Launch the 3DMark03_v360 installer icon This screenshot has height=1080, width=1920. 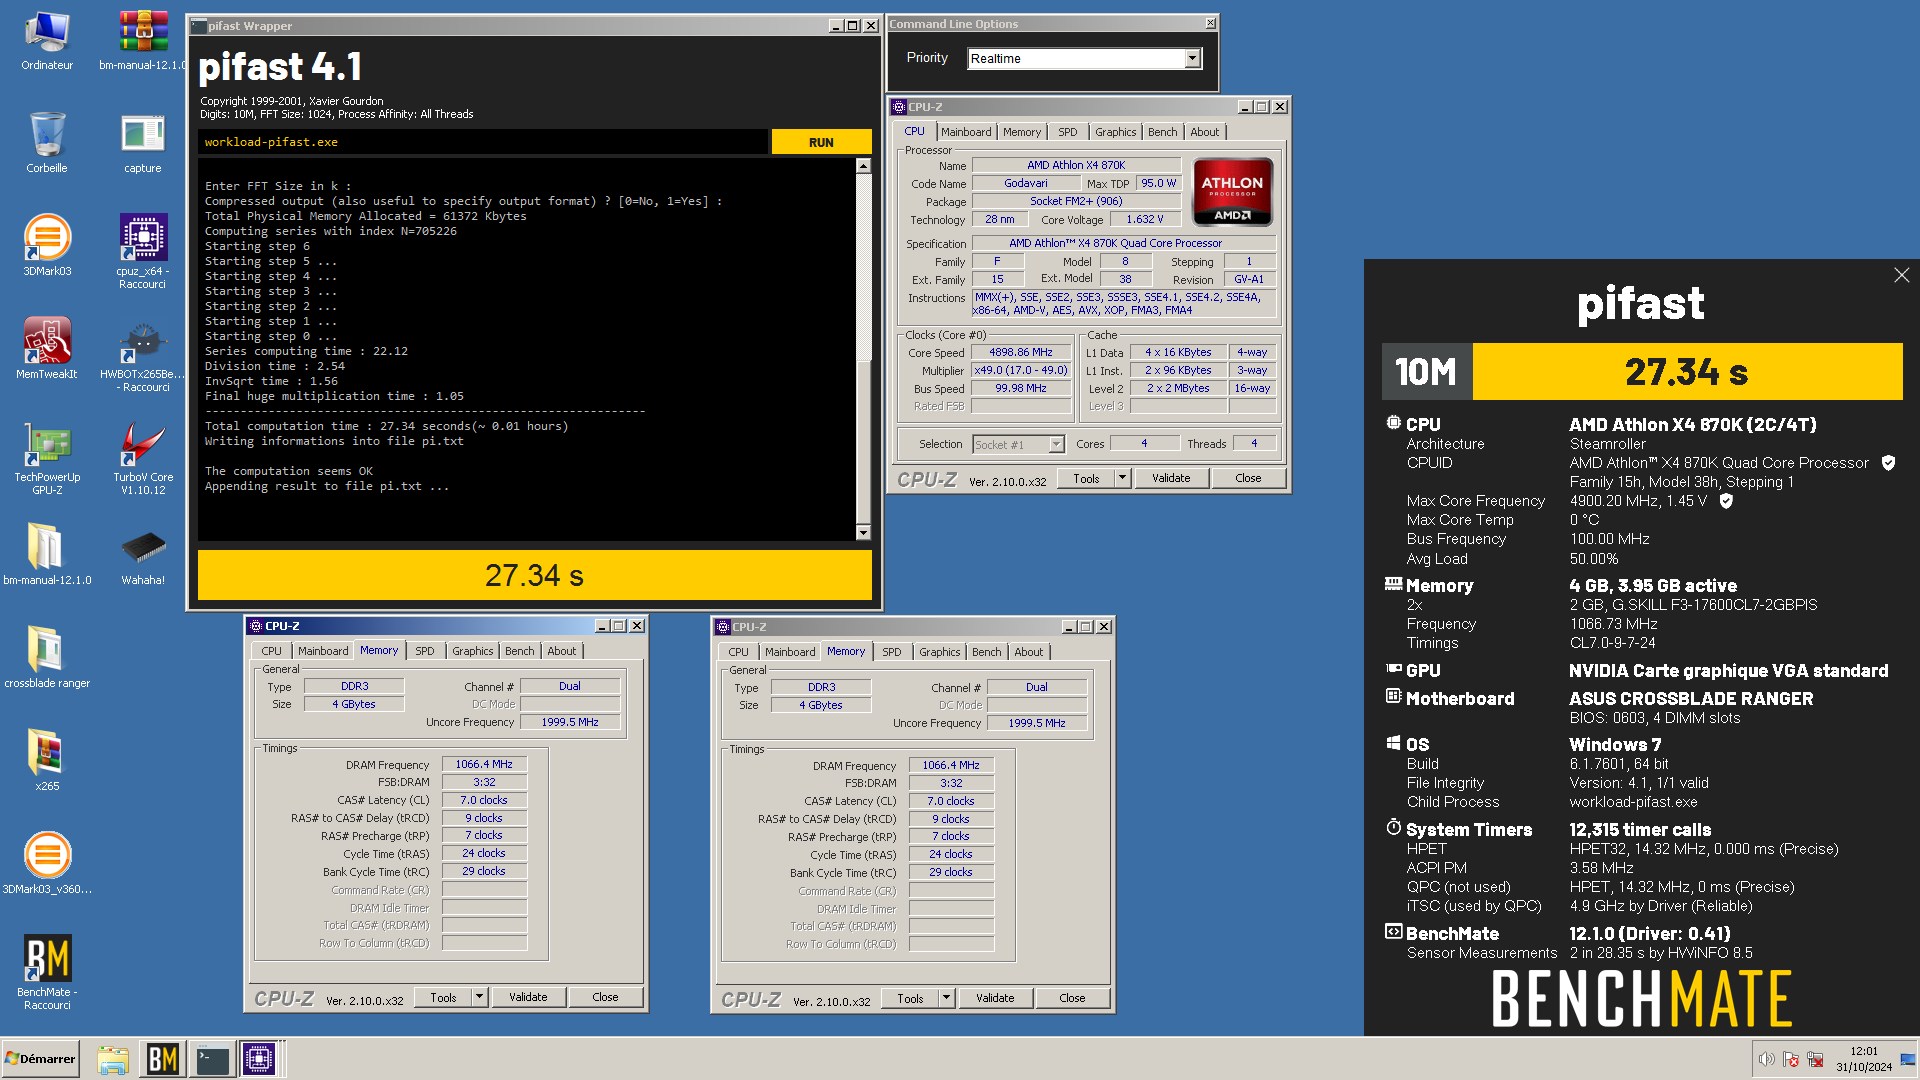point(47,862)
